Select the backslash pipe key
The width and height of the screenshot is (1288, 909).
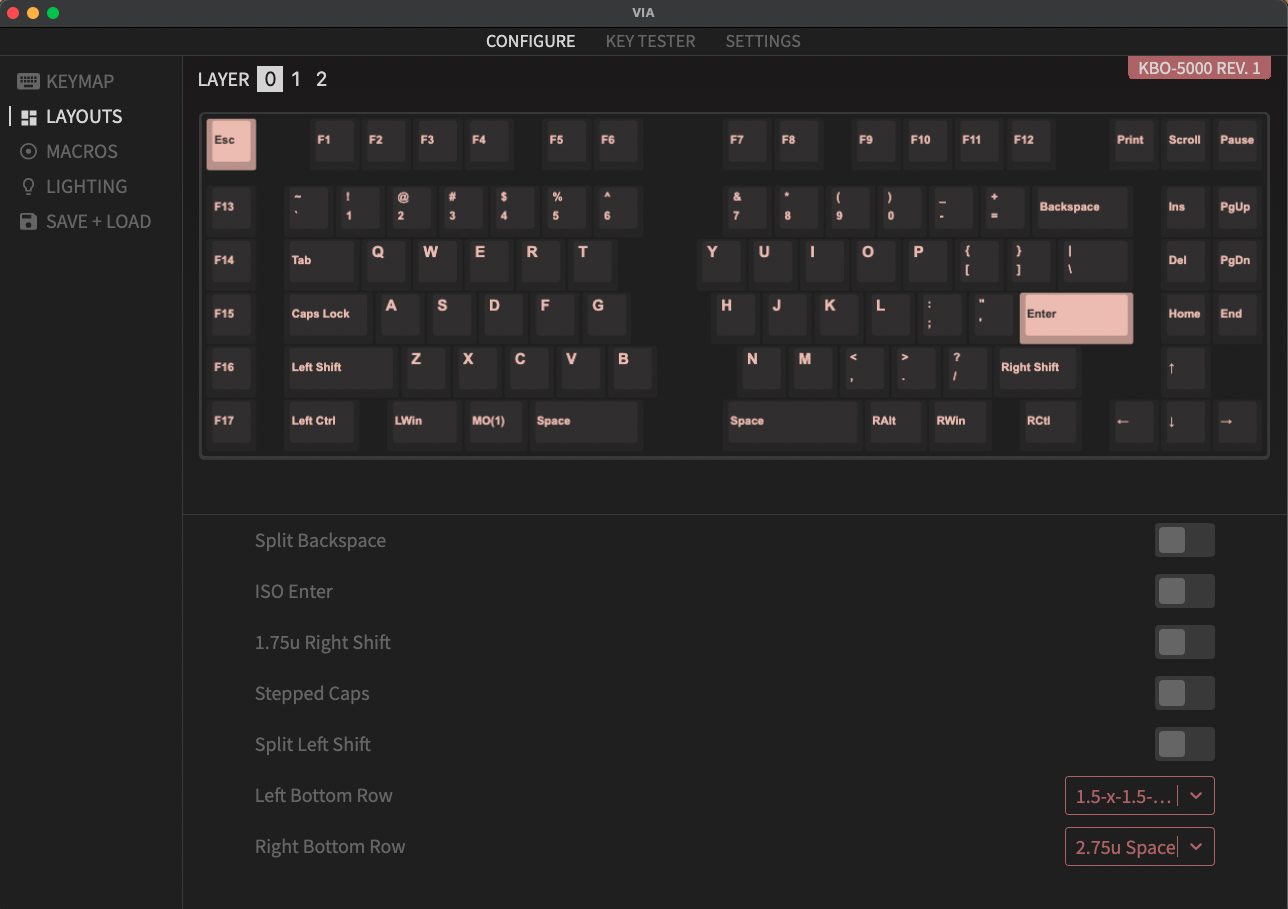pyautogui.click(x=1095, y=264)
